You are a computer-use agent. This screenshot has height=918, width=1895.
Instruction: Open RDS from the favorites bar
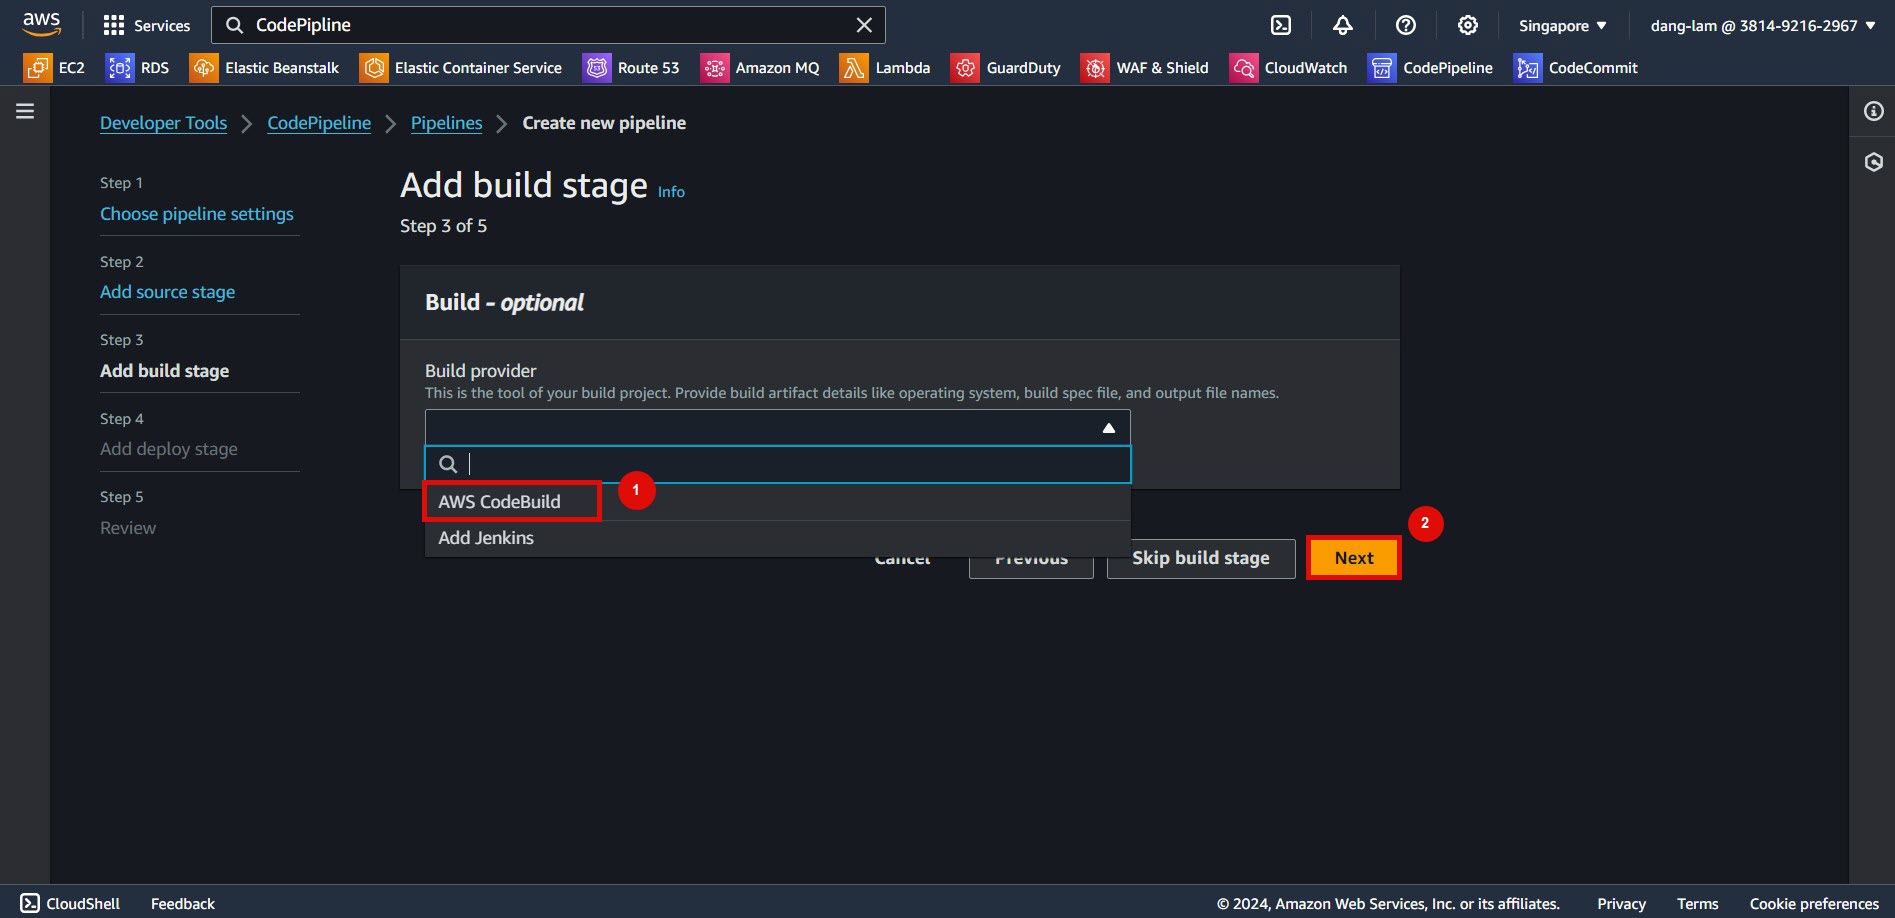(138, 67)
